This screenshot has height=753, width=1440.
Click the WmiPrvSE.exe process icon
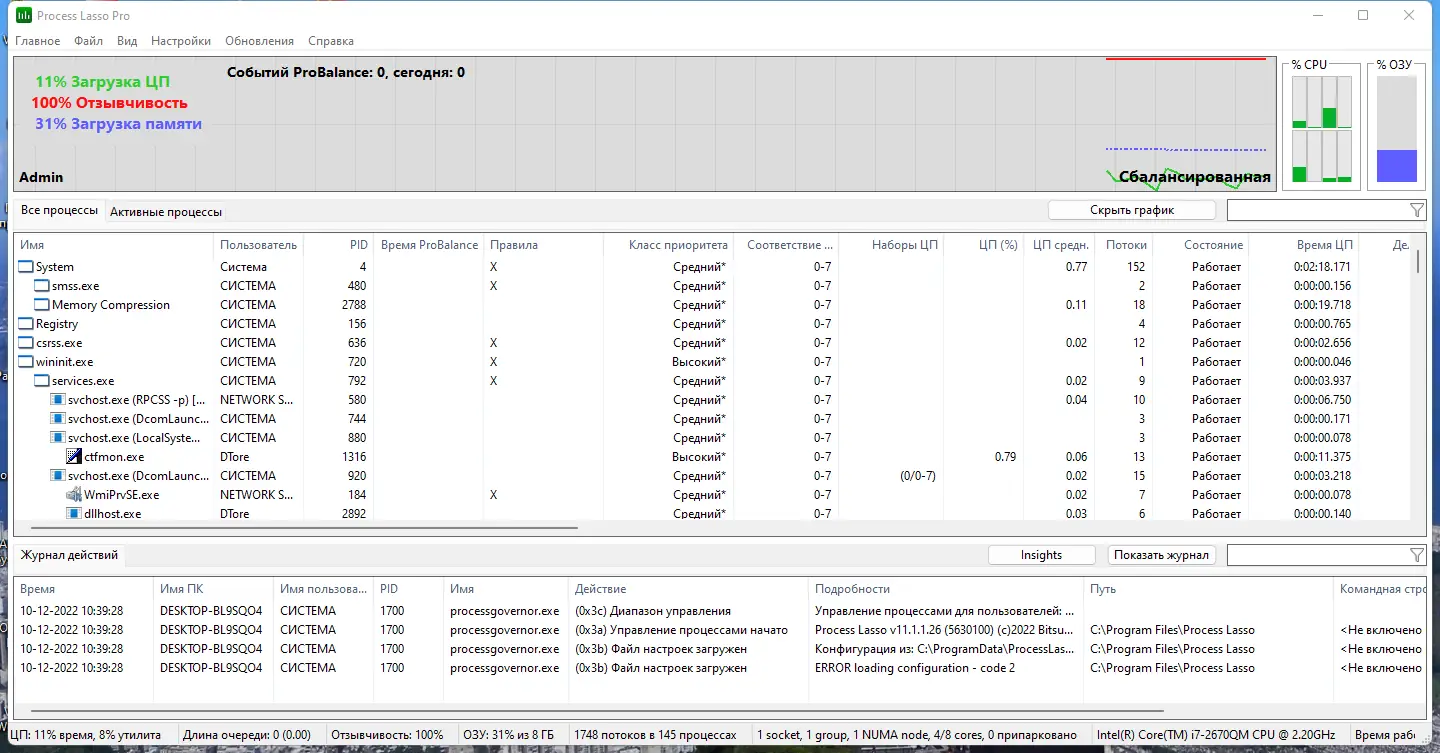[72, 494]
